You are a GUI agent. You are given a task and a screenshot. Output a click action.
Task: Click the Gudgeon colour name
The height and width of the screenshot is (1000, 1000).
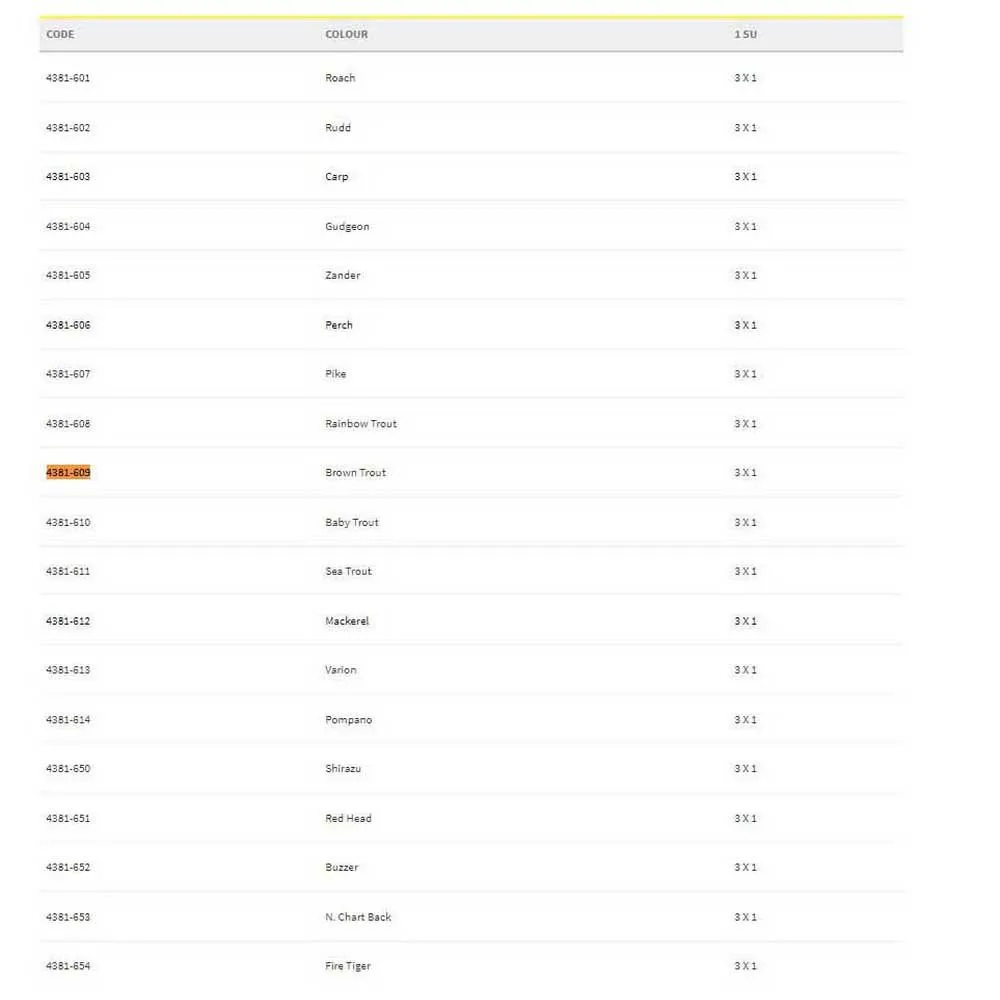point(347,227)
